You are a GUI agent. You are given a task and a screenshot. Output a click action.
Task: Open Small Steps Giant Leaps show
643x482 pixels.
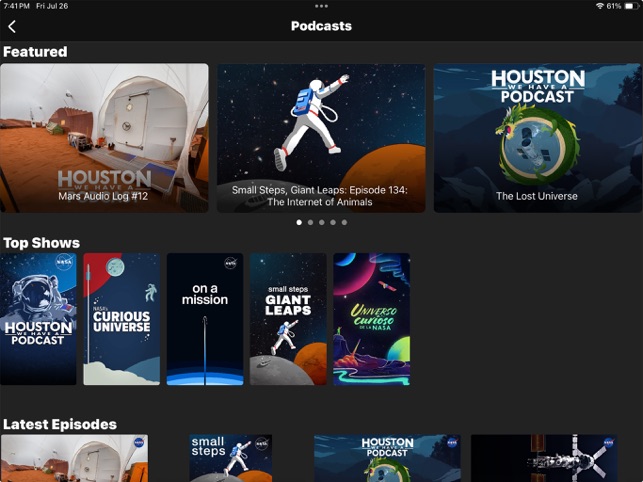point(288,319)
